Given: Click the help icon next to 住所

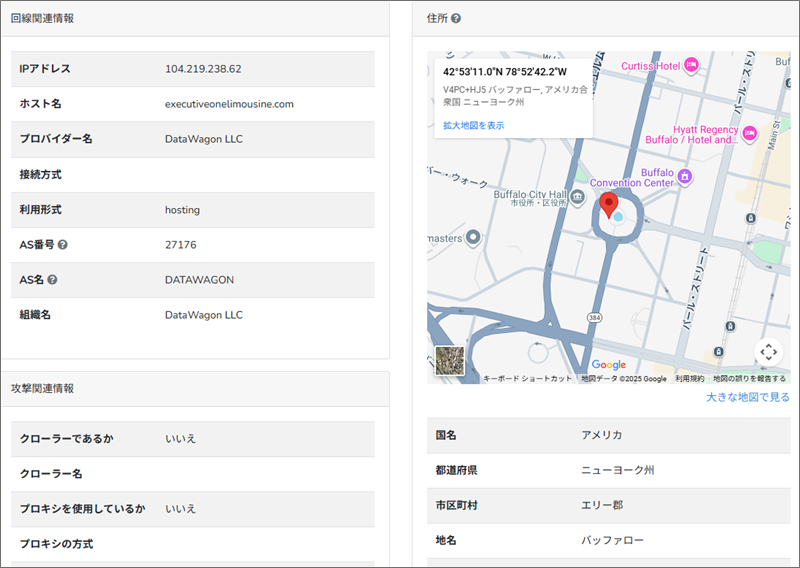Looking at the screenshot, I should [x=456, y=18].
